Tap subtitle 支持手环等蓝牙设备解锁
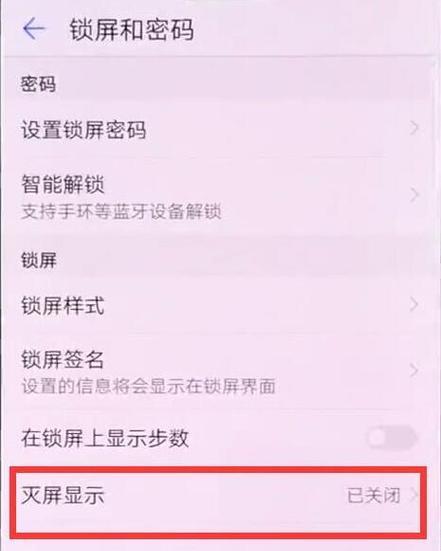 pos(121,212)
